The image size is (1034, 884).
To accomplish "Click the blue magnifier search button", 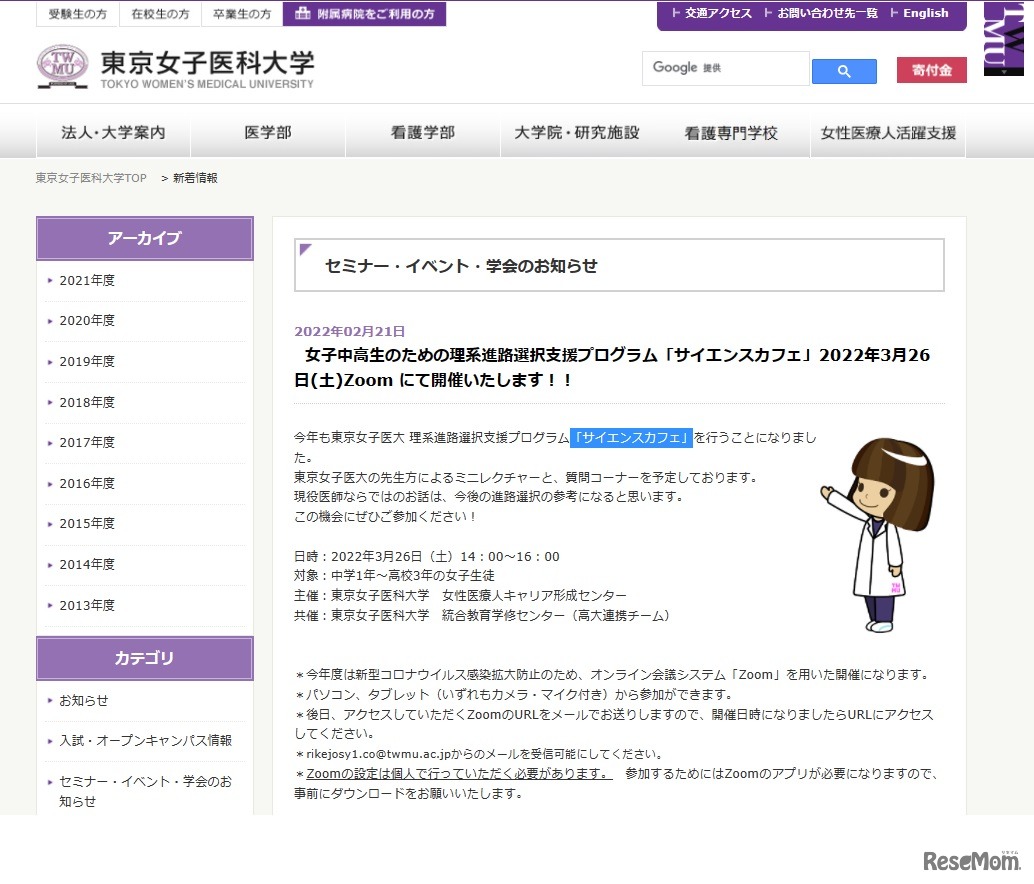I will click(x=843, y=71).
